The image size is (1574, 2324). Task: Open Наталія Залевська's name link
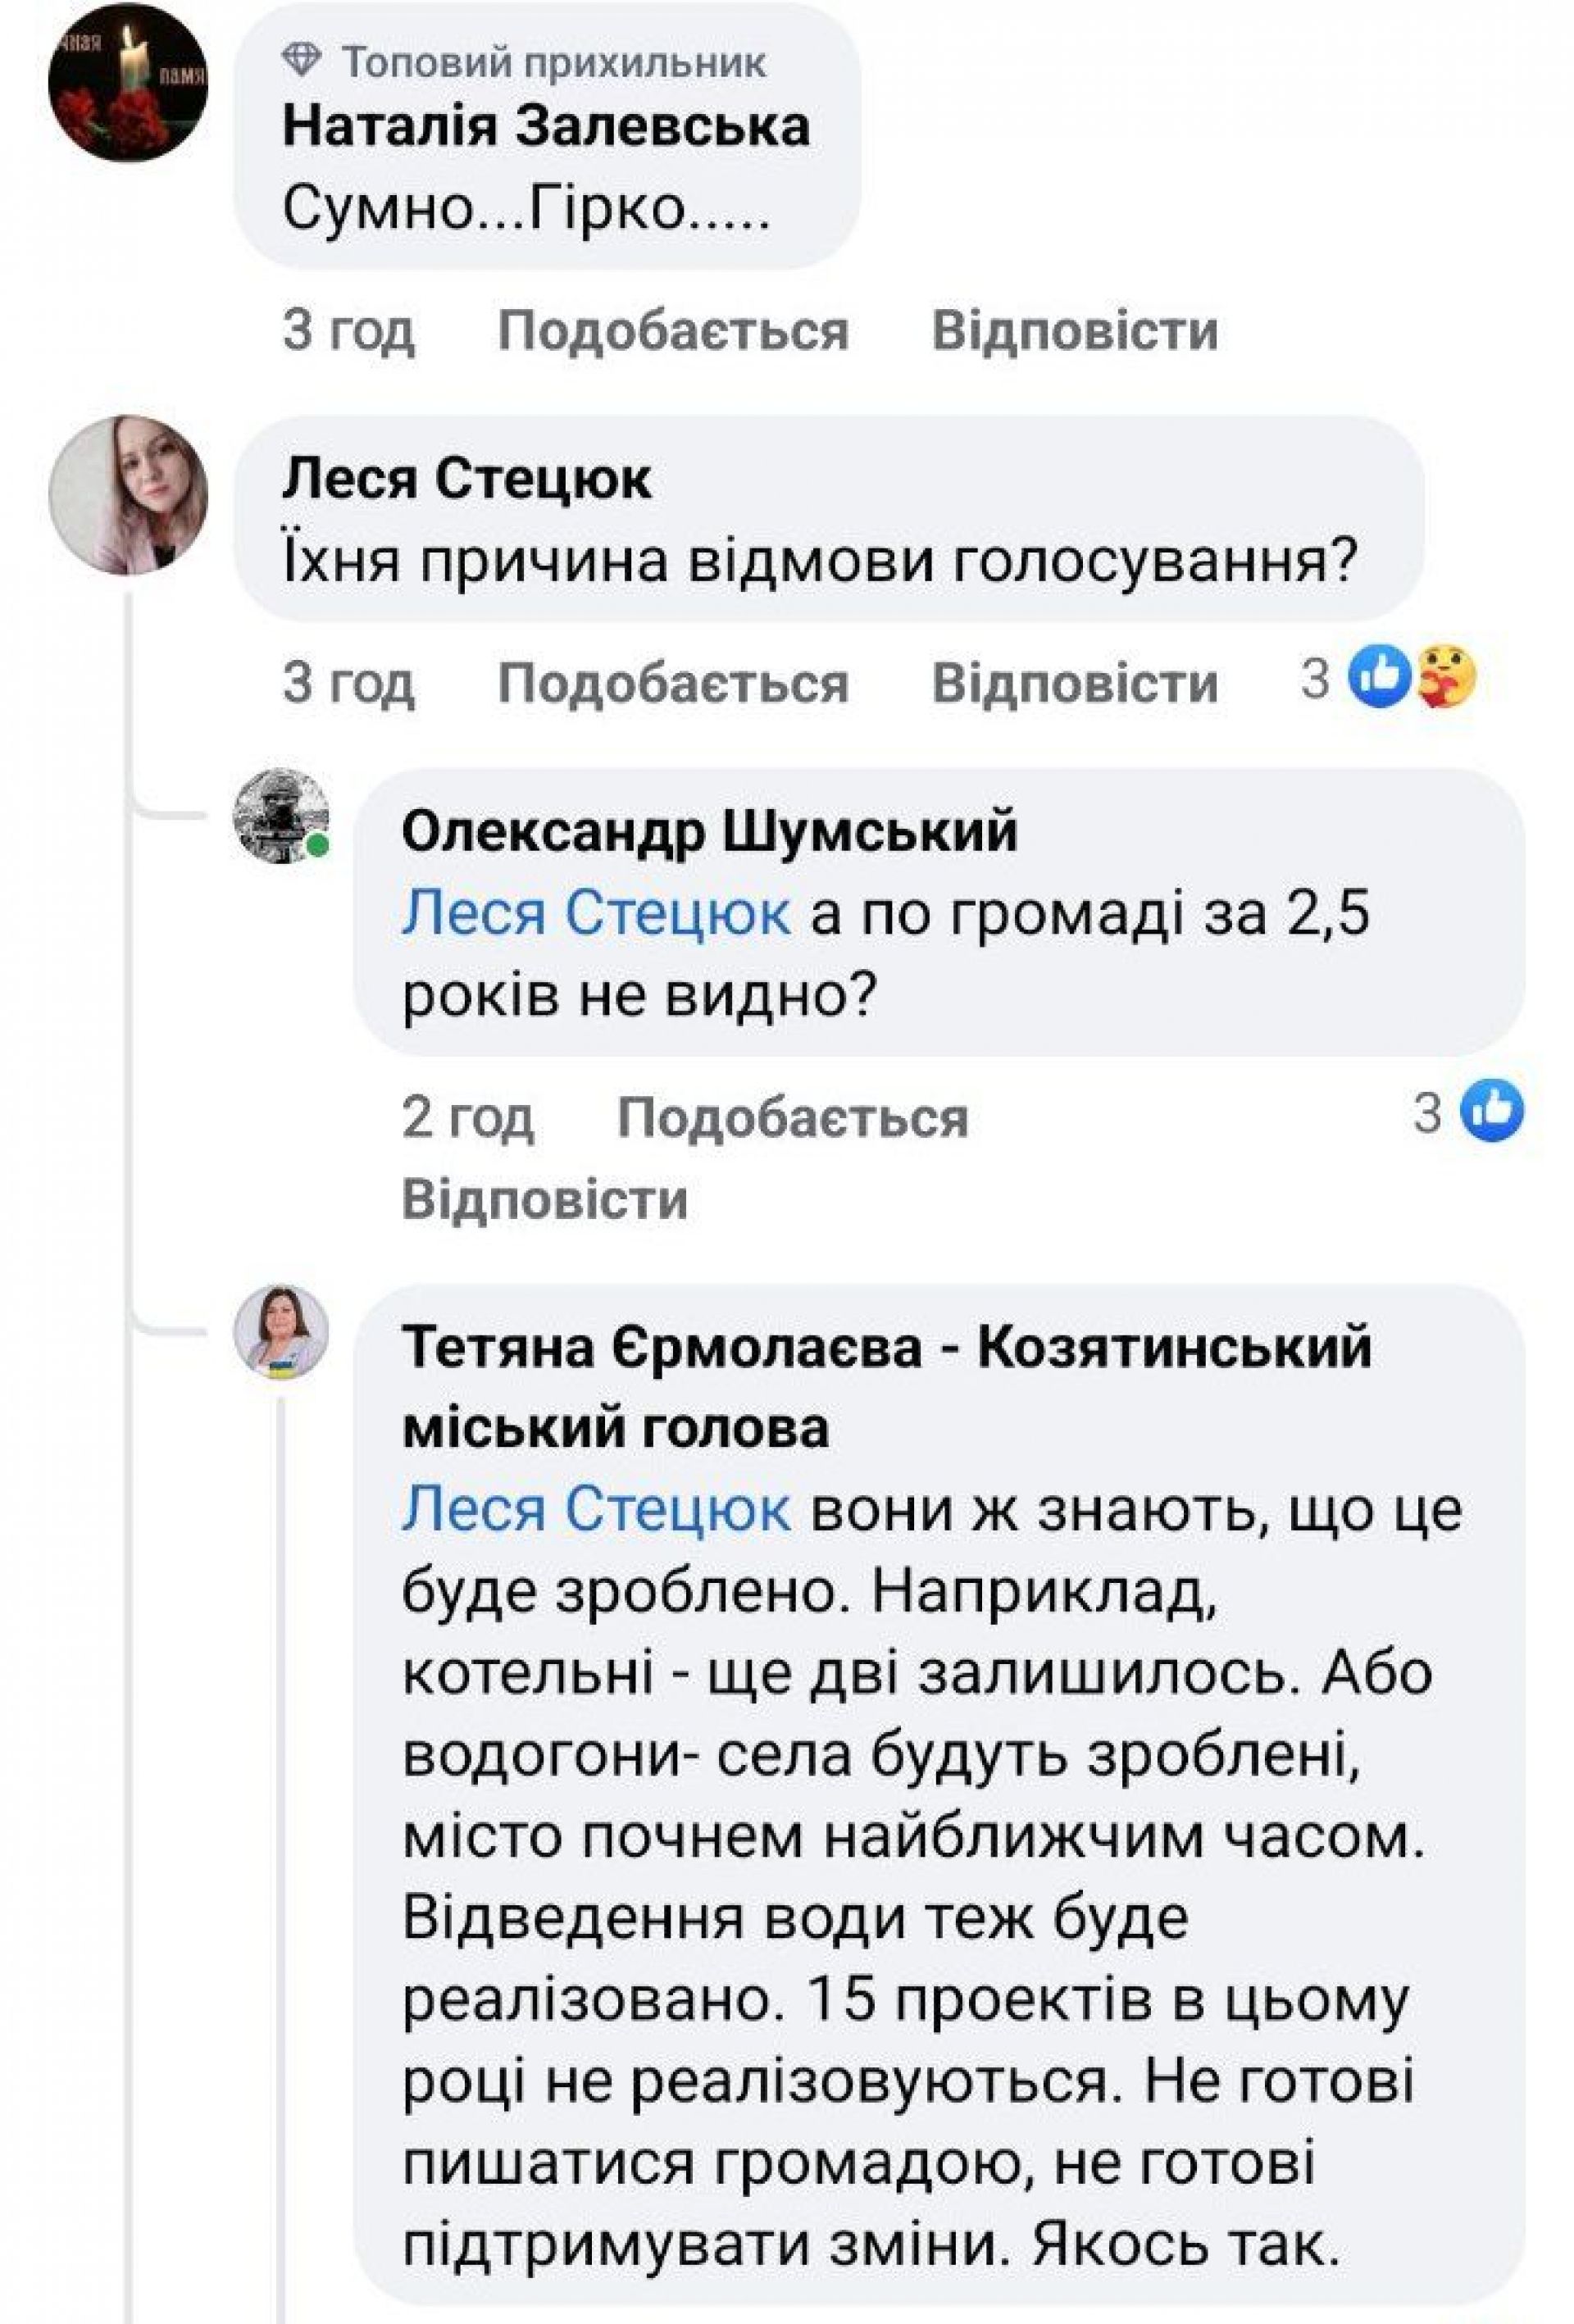click(x=546, y=128)
